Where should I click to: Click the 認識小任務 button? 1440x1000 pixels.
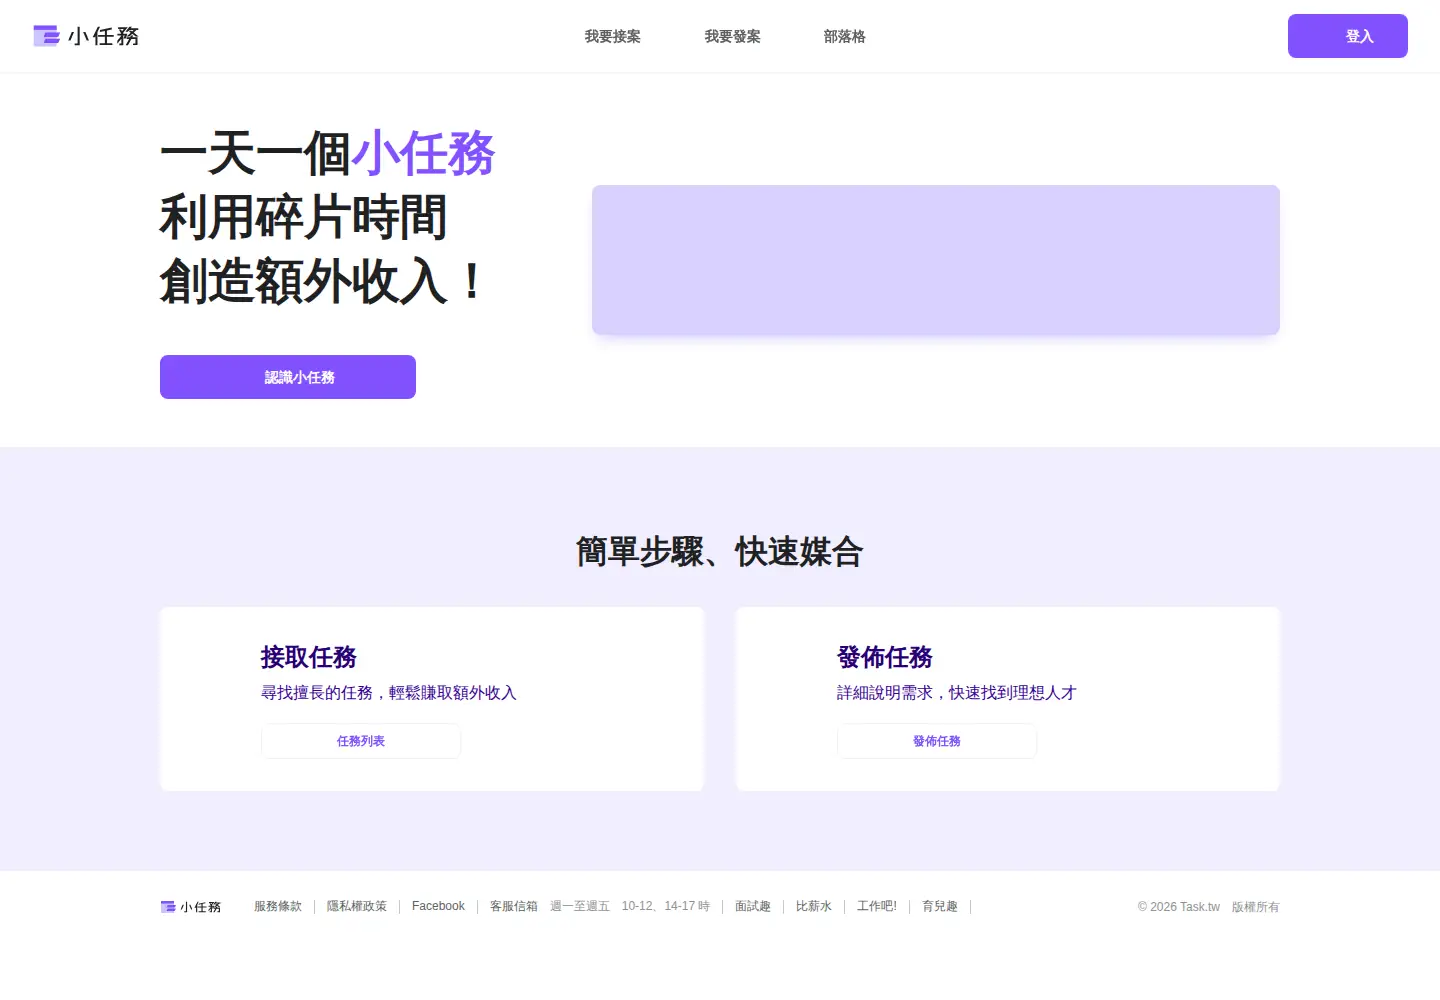(288, 377)
